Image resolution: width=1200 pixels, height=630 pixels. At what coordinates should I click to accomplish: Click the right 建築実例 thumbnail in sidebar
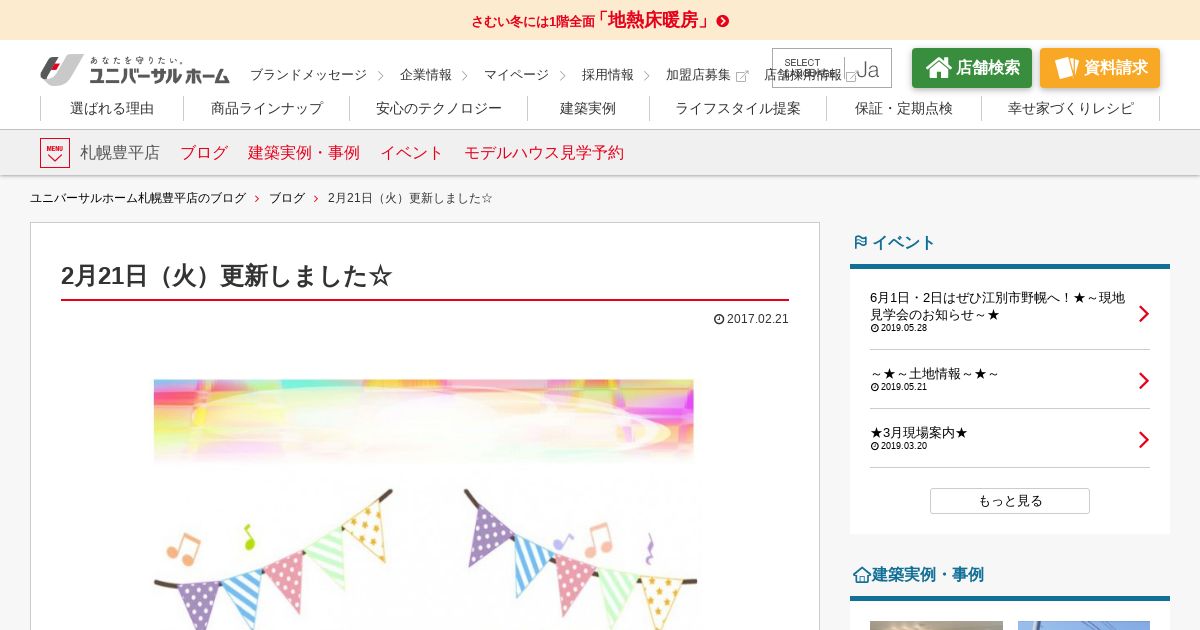(x=1084, y=625)
